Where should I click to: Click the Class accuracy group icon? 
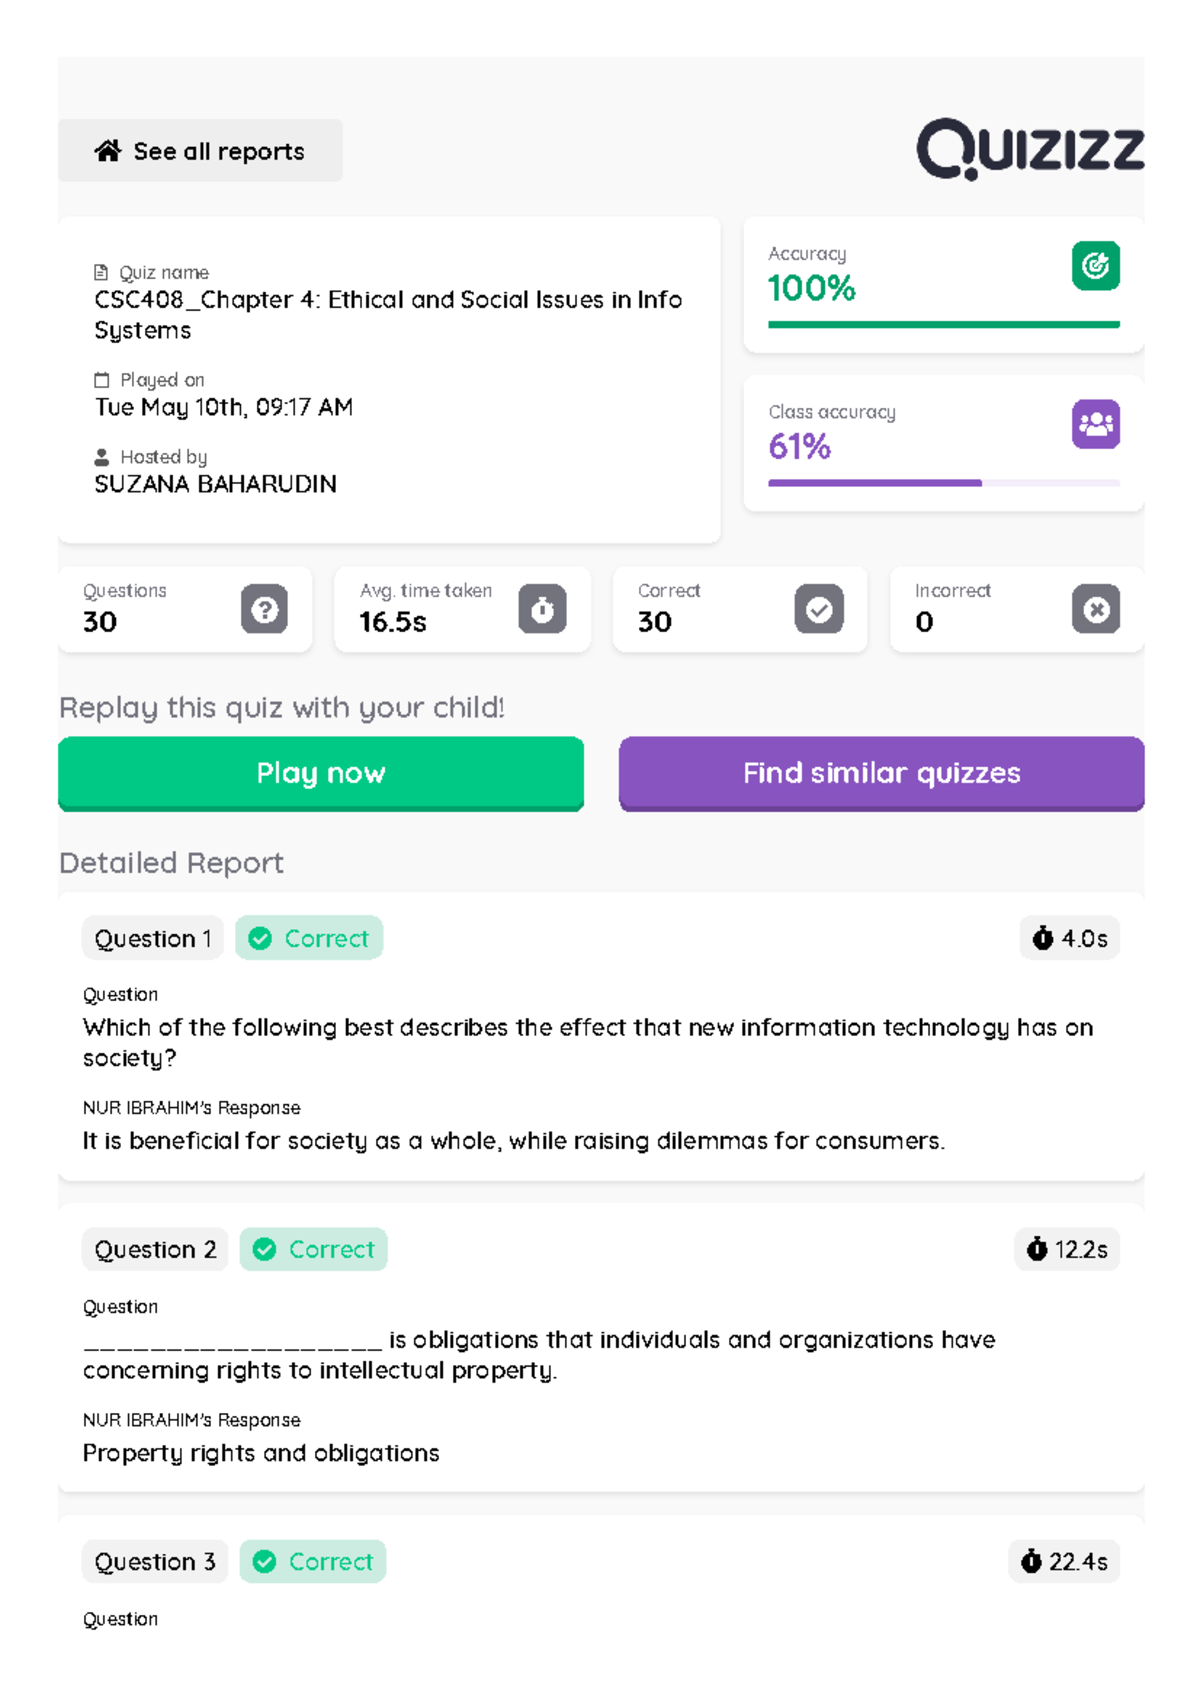coord(1094,424)
